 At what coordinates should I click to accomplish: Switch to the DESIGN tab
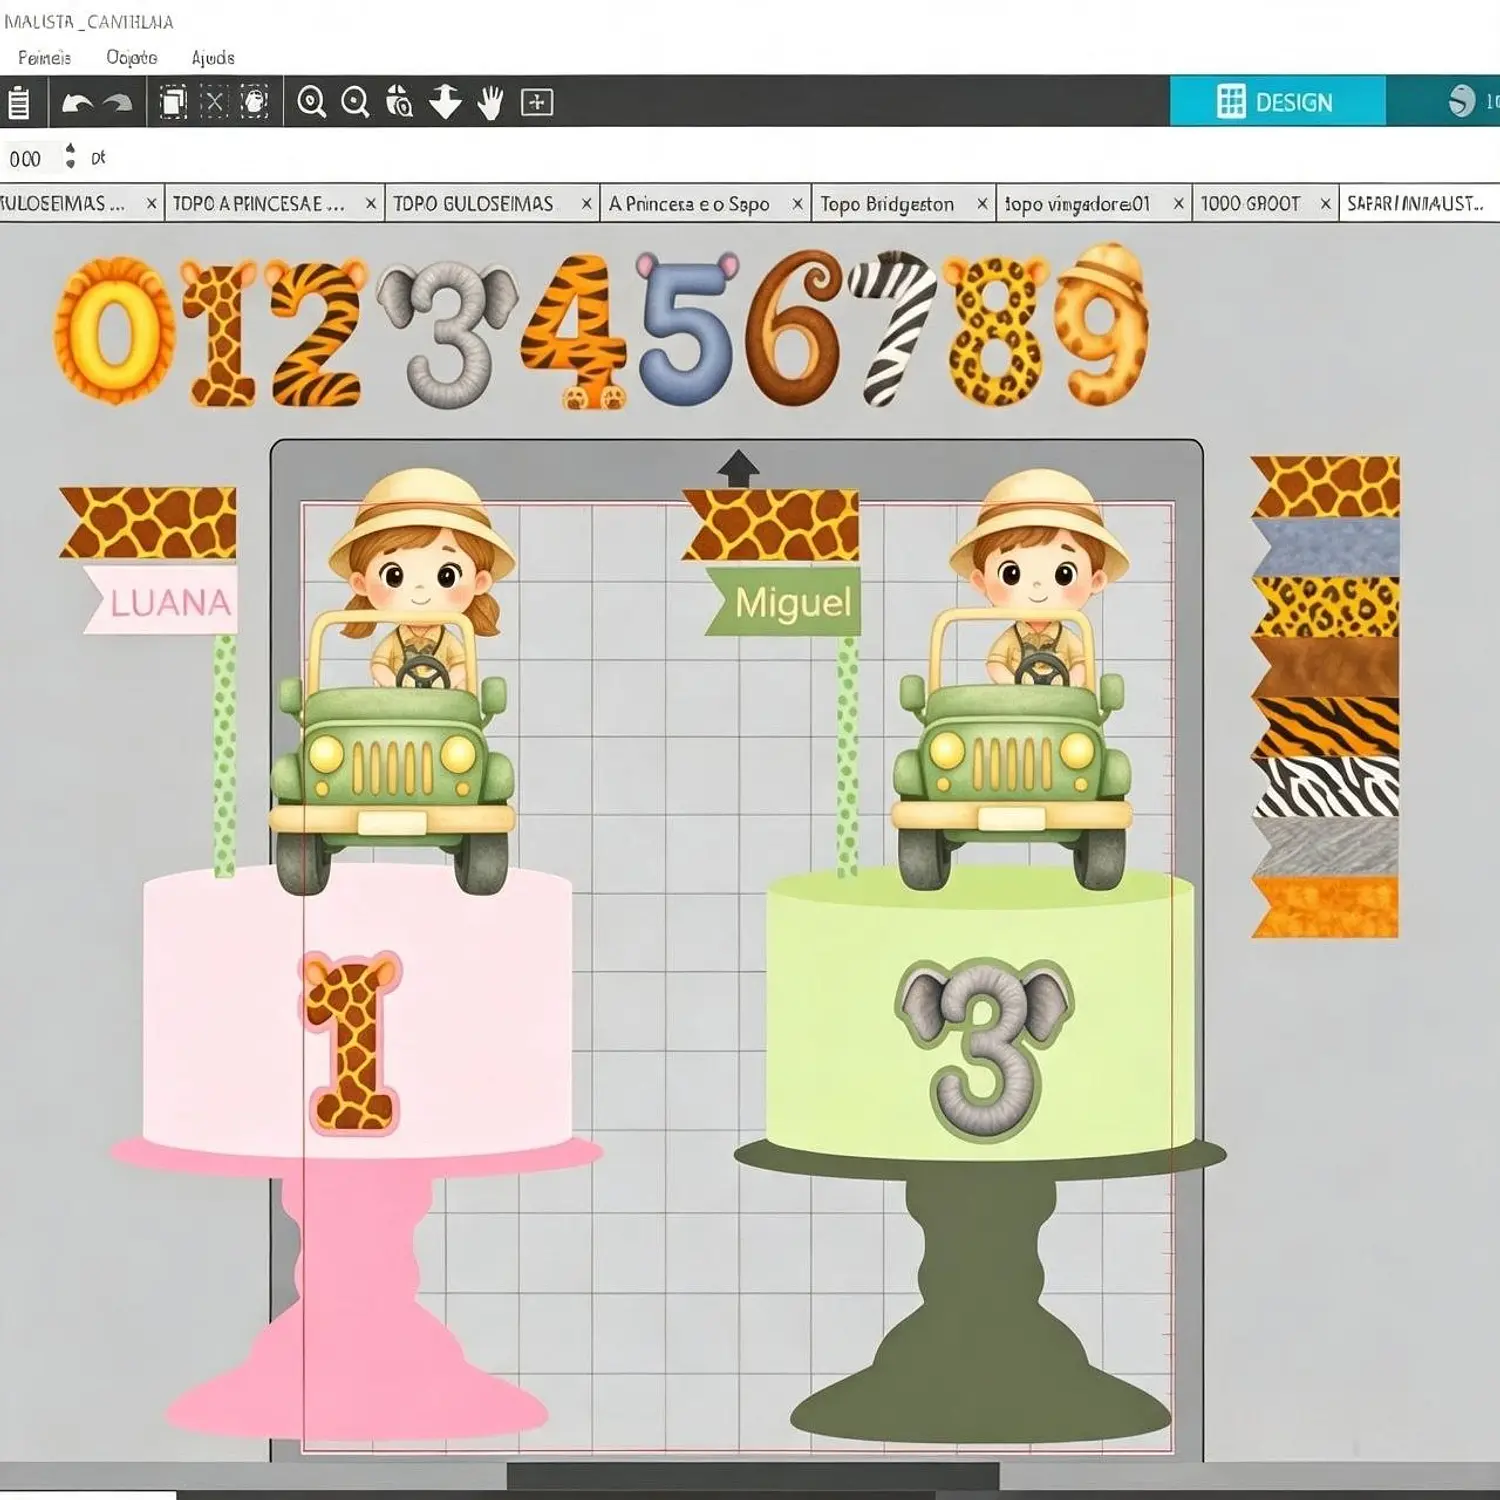(1277, 101)
